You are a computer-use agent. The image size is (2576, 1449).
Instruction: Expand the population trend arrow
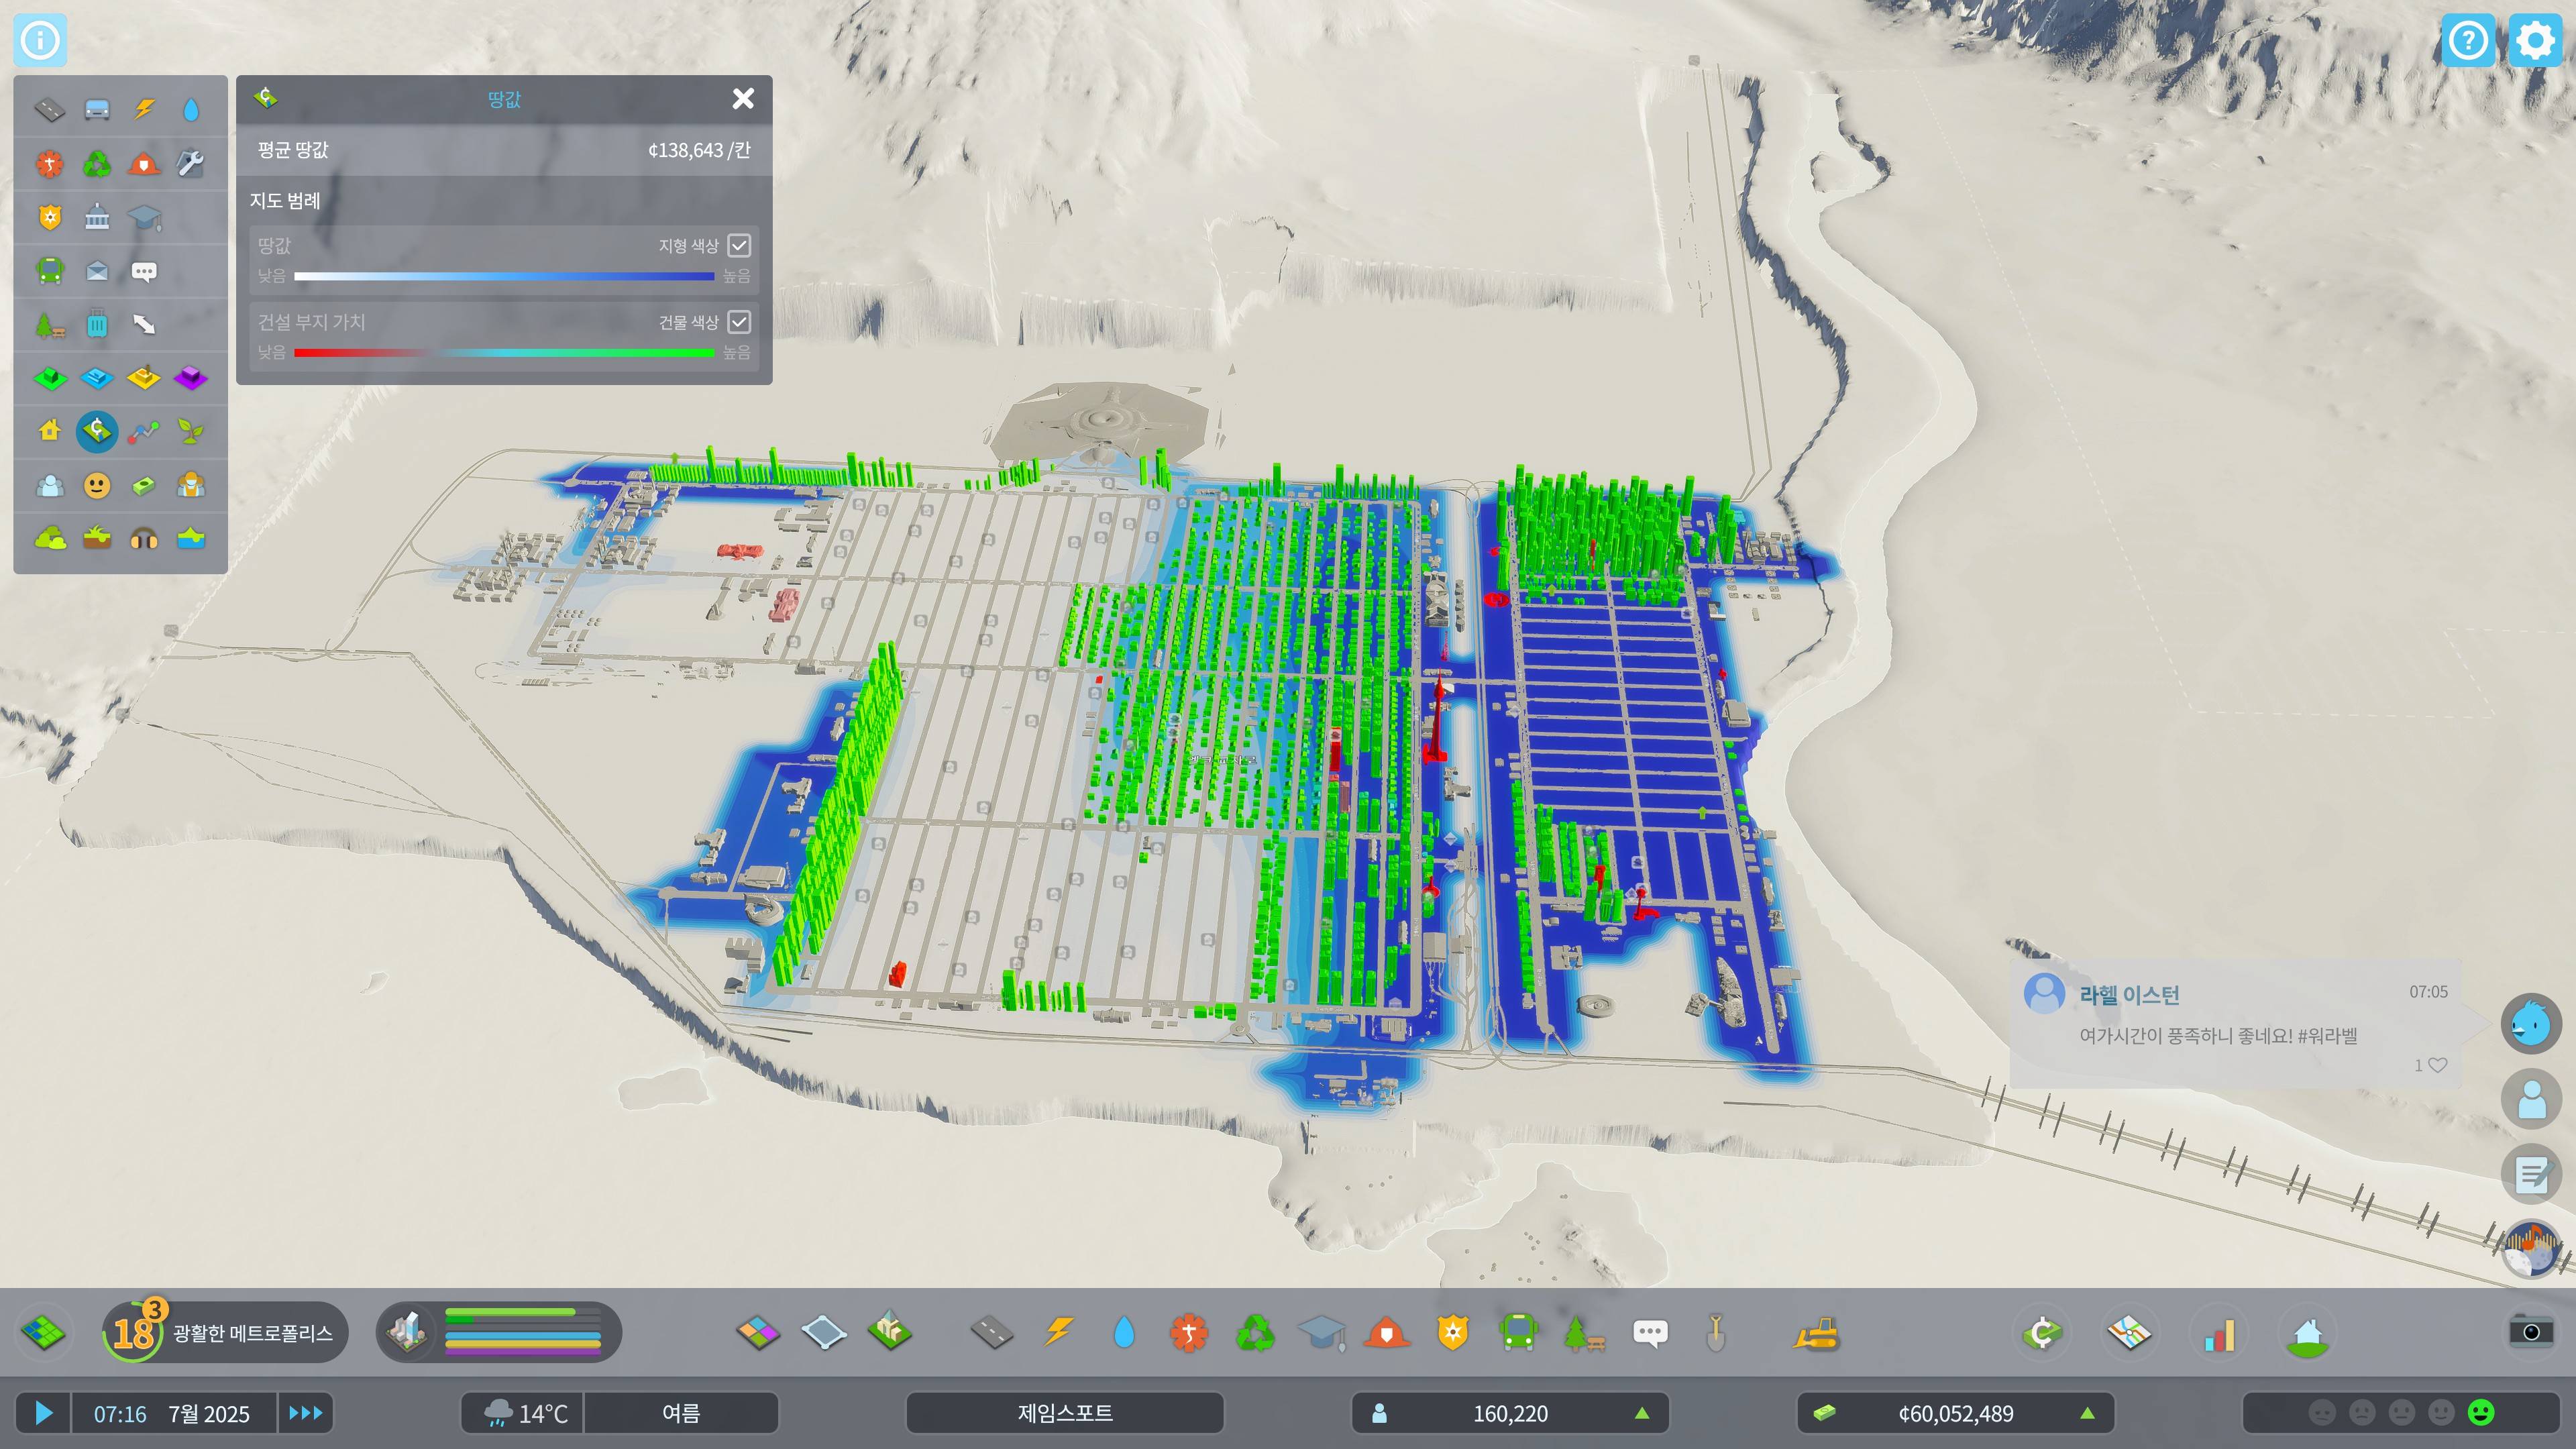(x=1642, y=1413)
